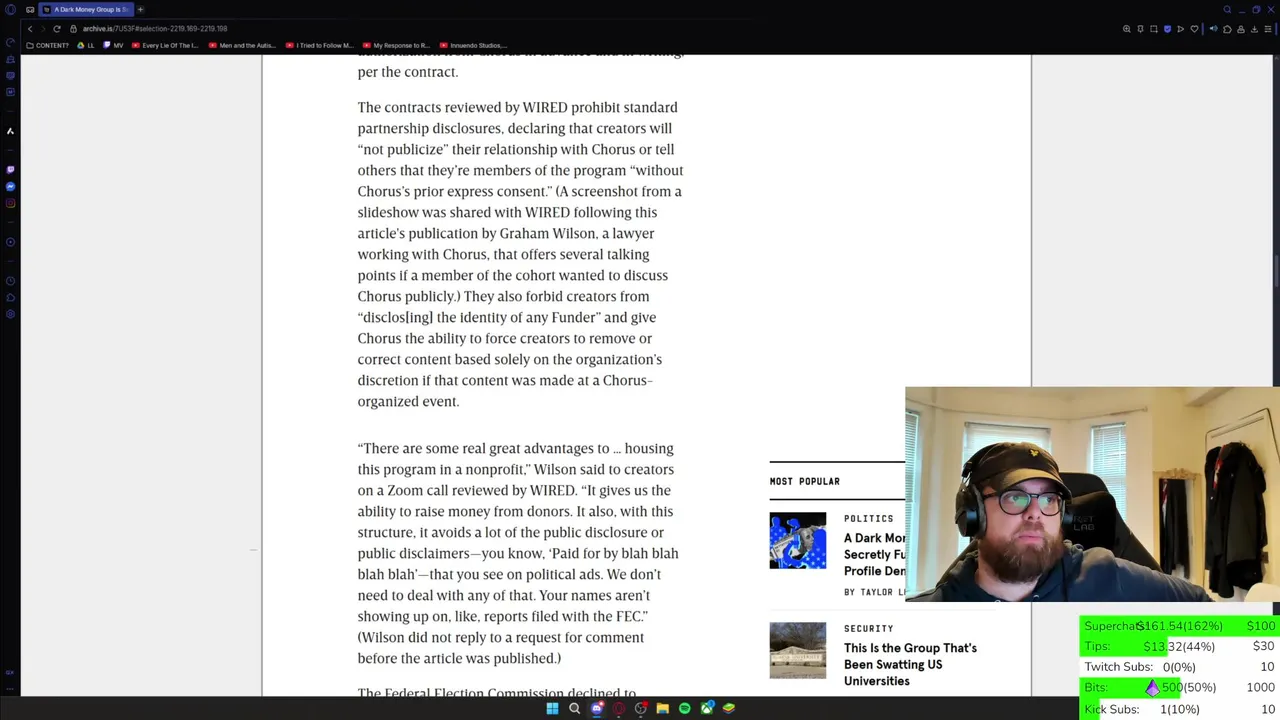Open the profile account icon
Screen dimensions: 1280x720
(1241, 29)
